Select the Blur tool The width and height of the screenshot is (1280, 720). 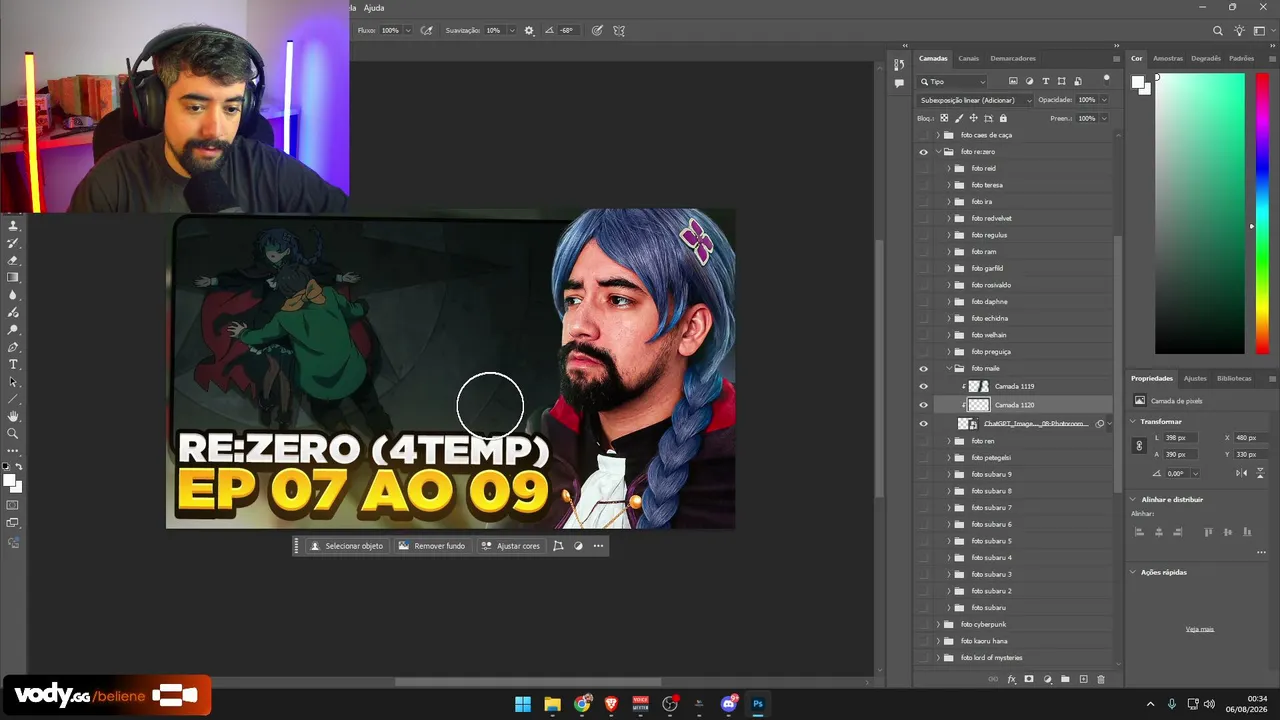click(13, 295)
